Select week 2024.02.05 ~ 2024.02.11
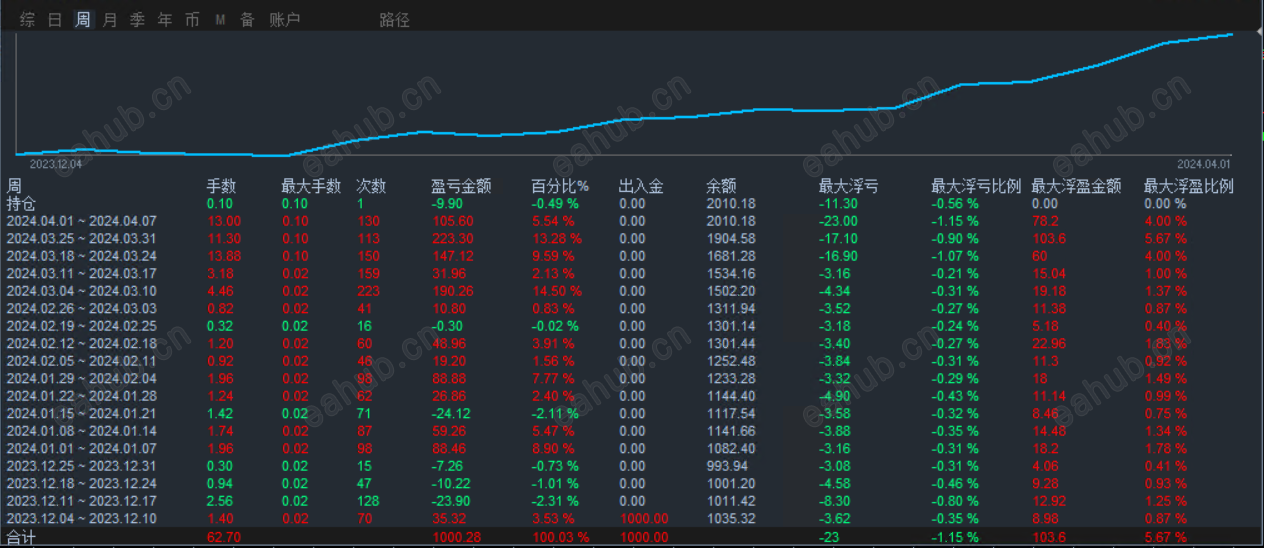1264x548 pixels. 82,360
